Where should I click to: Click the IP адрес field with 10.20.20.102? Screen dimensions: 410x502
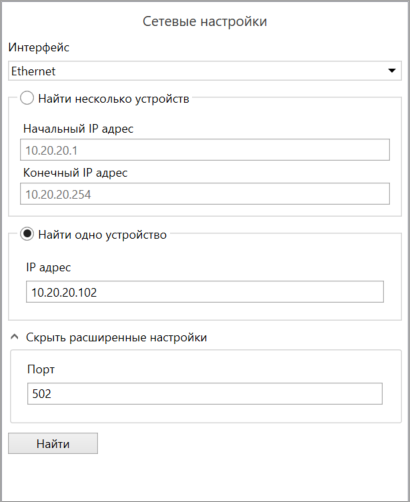click(x=205, y=292)
